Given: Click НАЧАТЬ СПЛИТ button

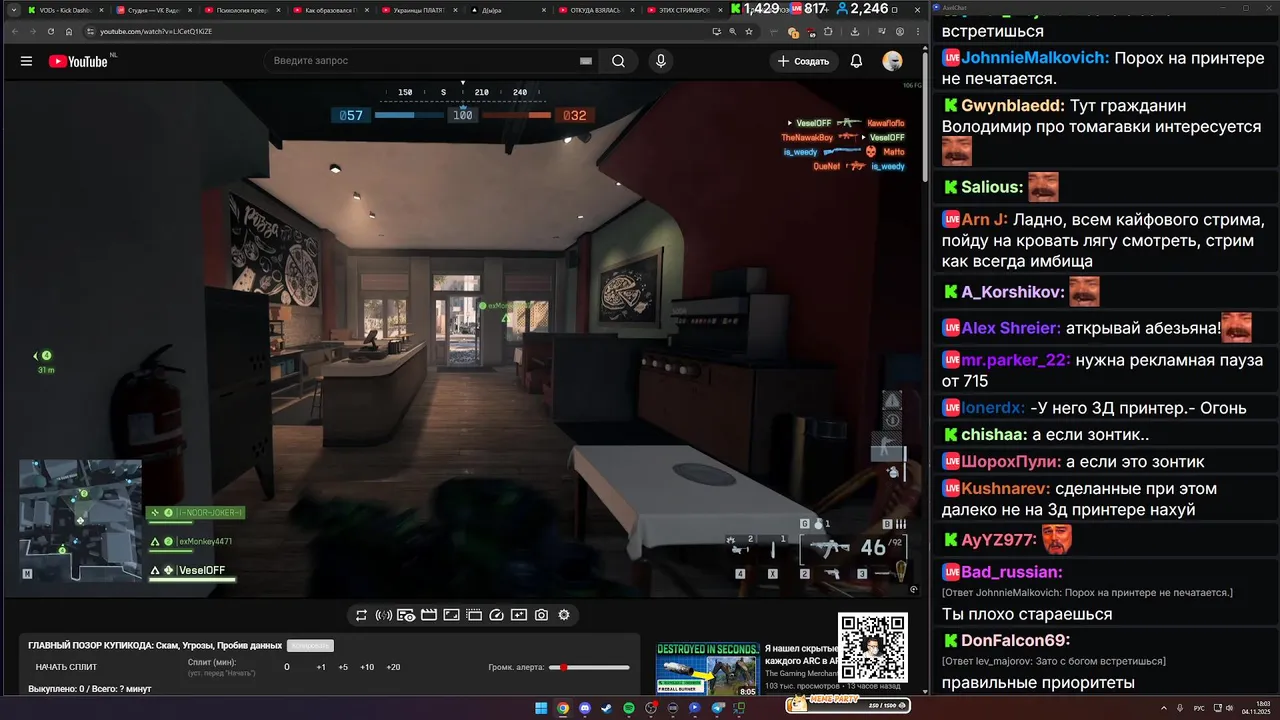Looking at the screenshot, I should pyautogui.click(x=66, y=667).
